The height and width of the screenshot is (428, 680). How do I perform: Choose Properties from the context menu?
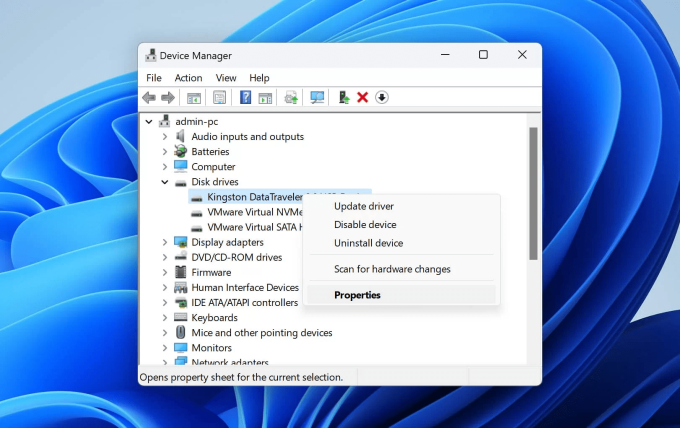coord(357,295)
